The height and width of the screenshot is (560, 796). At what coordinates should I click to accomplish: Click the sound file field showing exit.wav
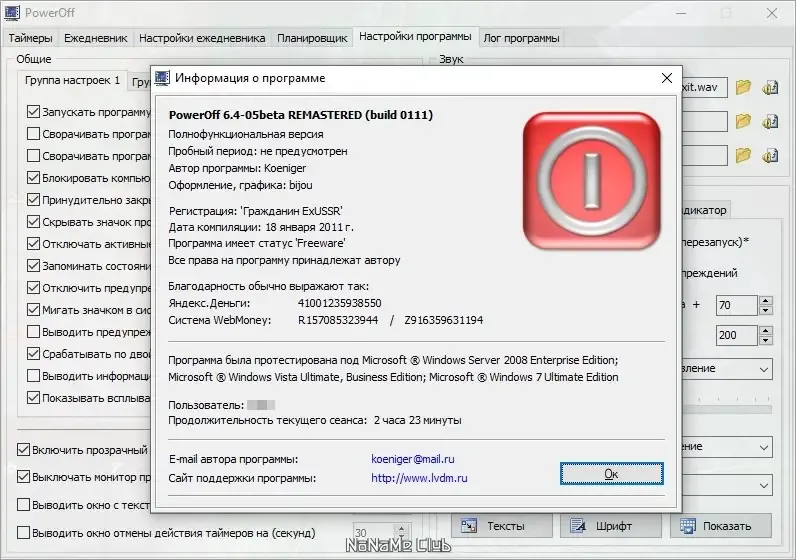point(705,87)
